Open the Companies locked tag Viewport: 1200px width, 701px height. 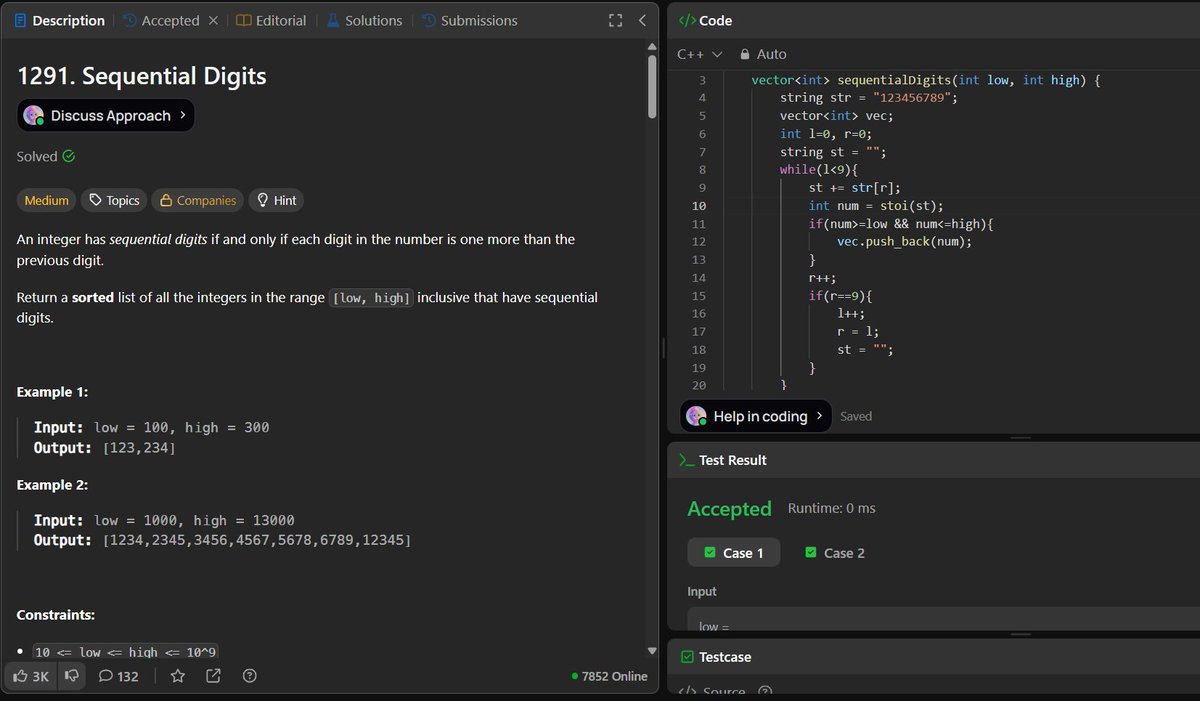coord(198,200)
